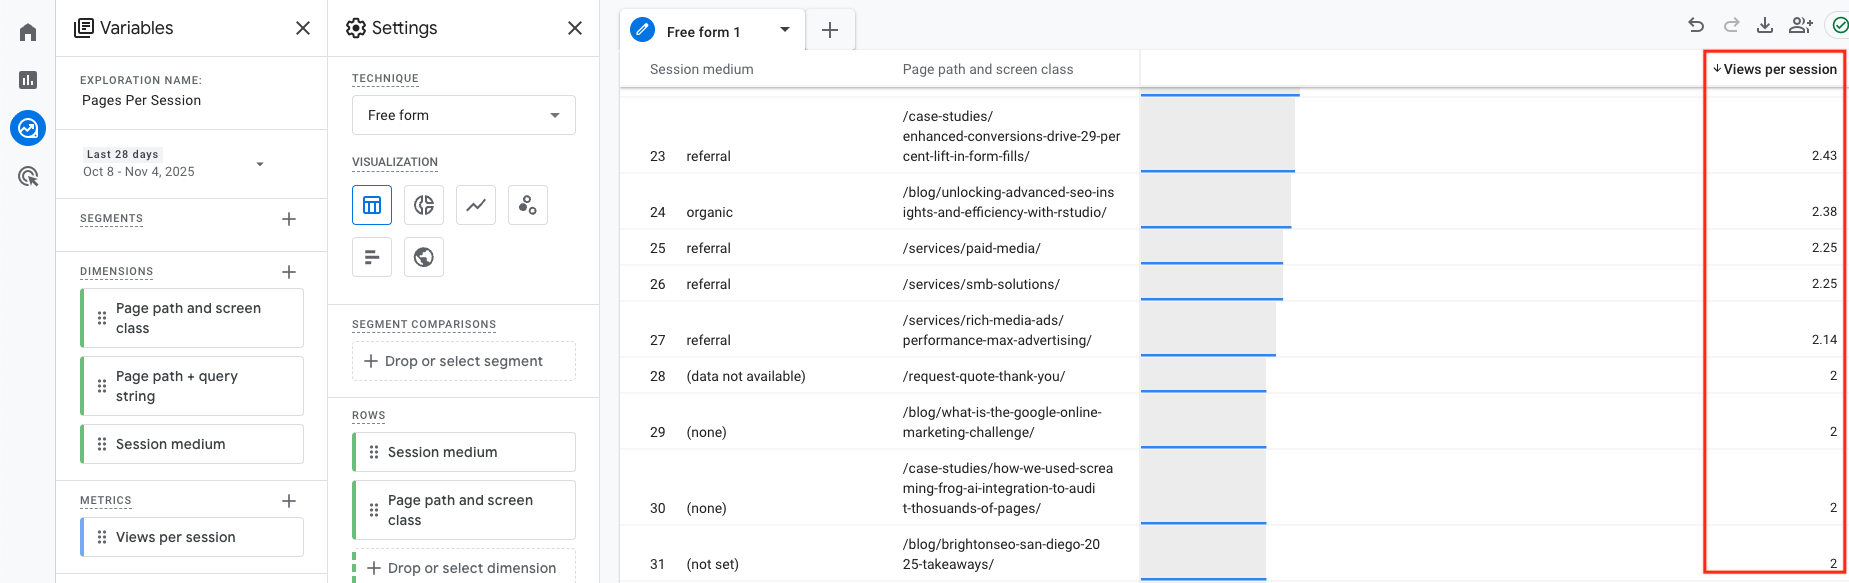Screen dimensions: 1849x583
Task: Click the value 2.43 in row 23
Action: (x=1824, y=155)
